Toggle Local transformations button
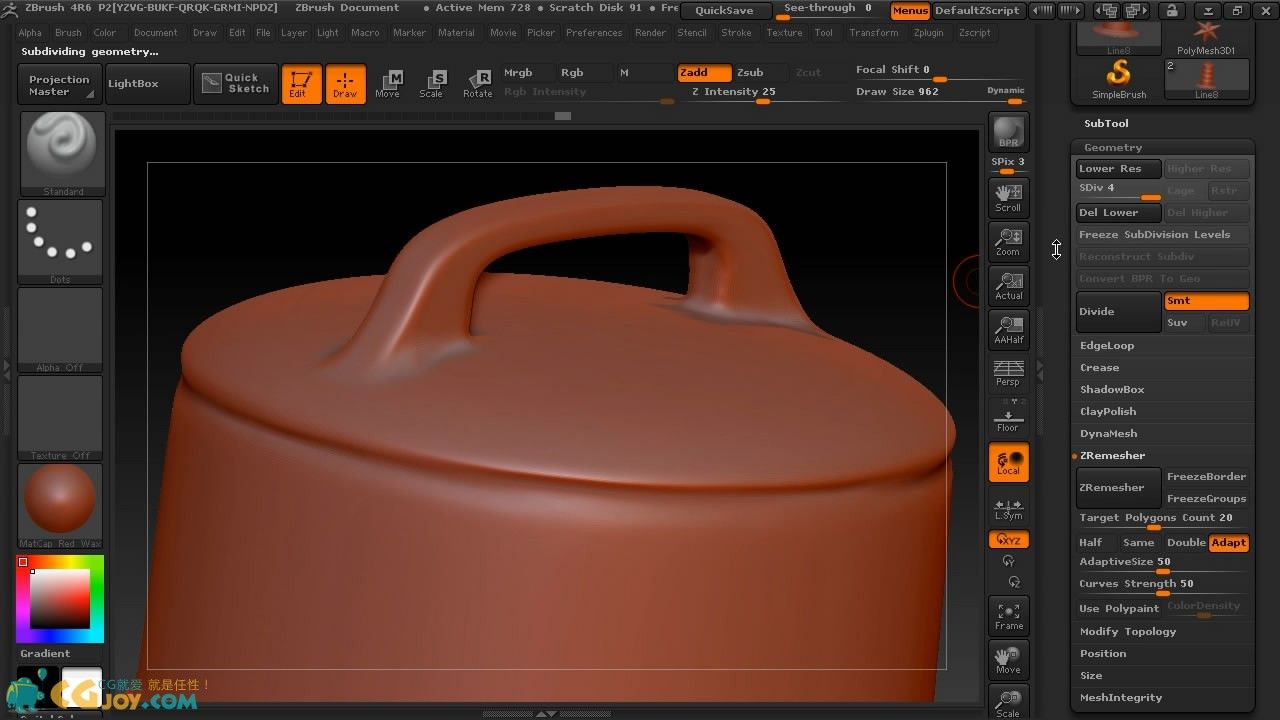 coord(1008,462)
